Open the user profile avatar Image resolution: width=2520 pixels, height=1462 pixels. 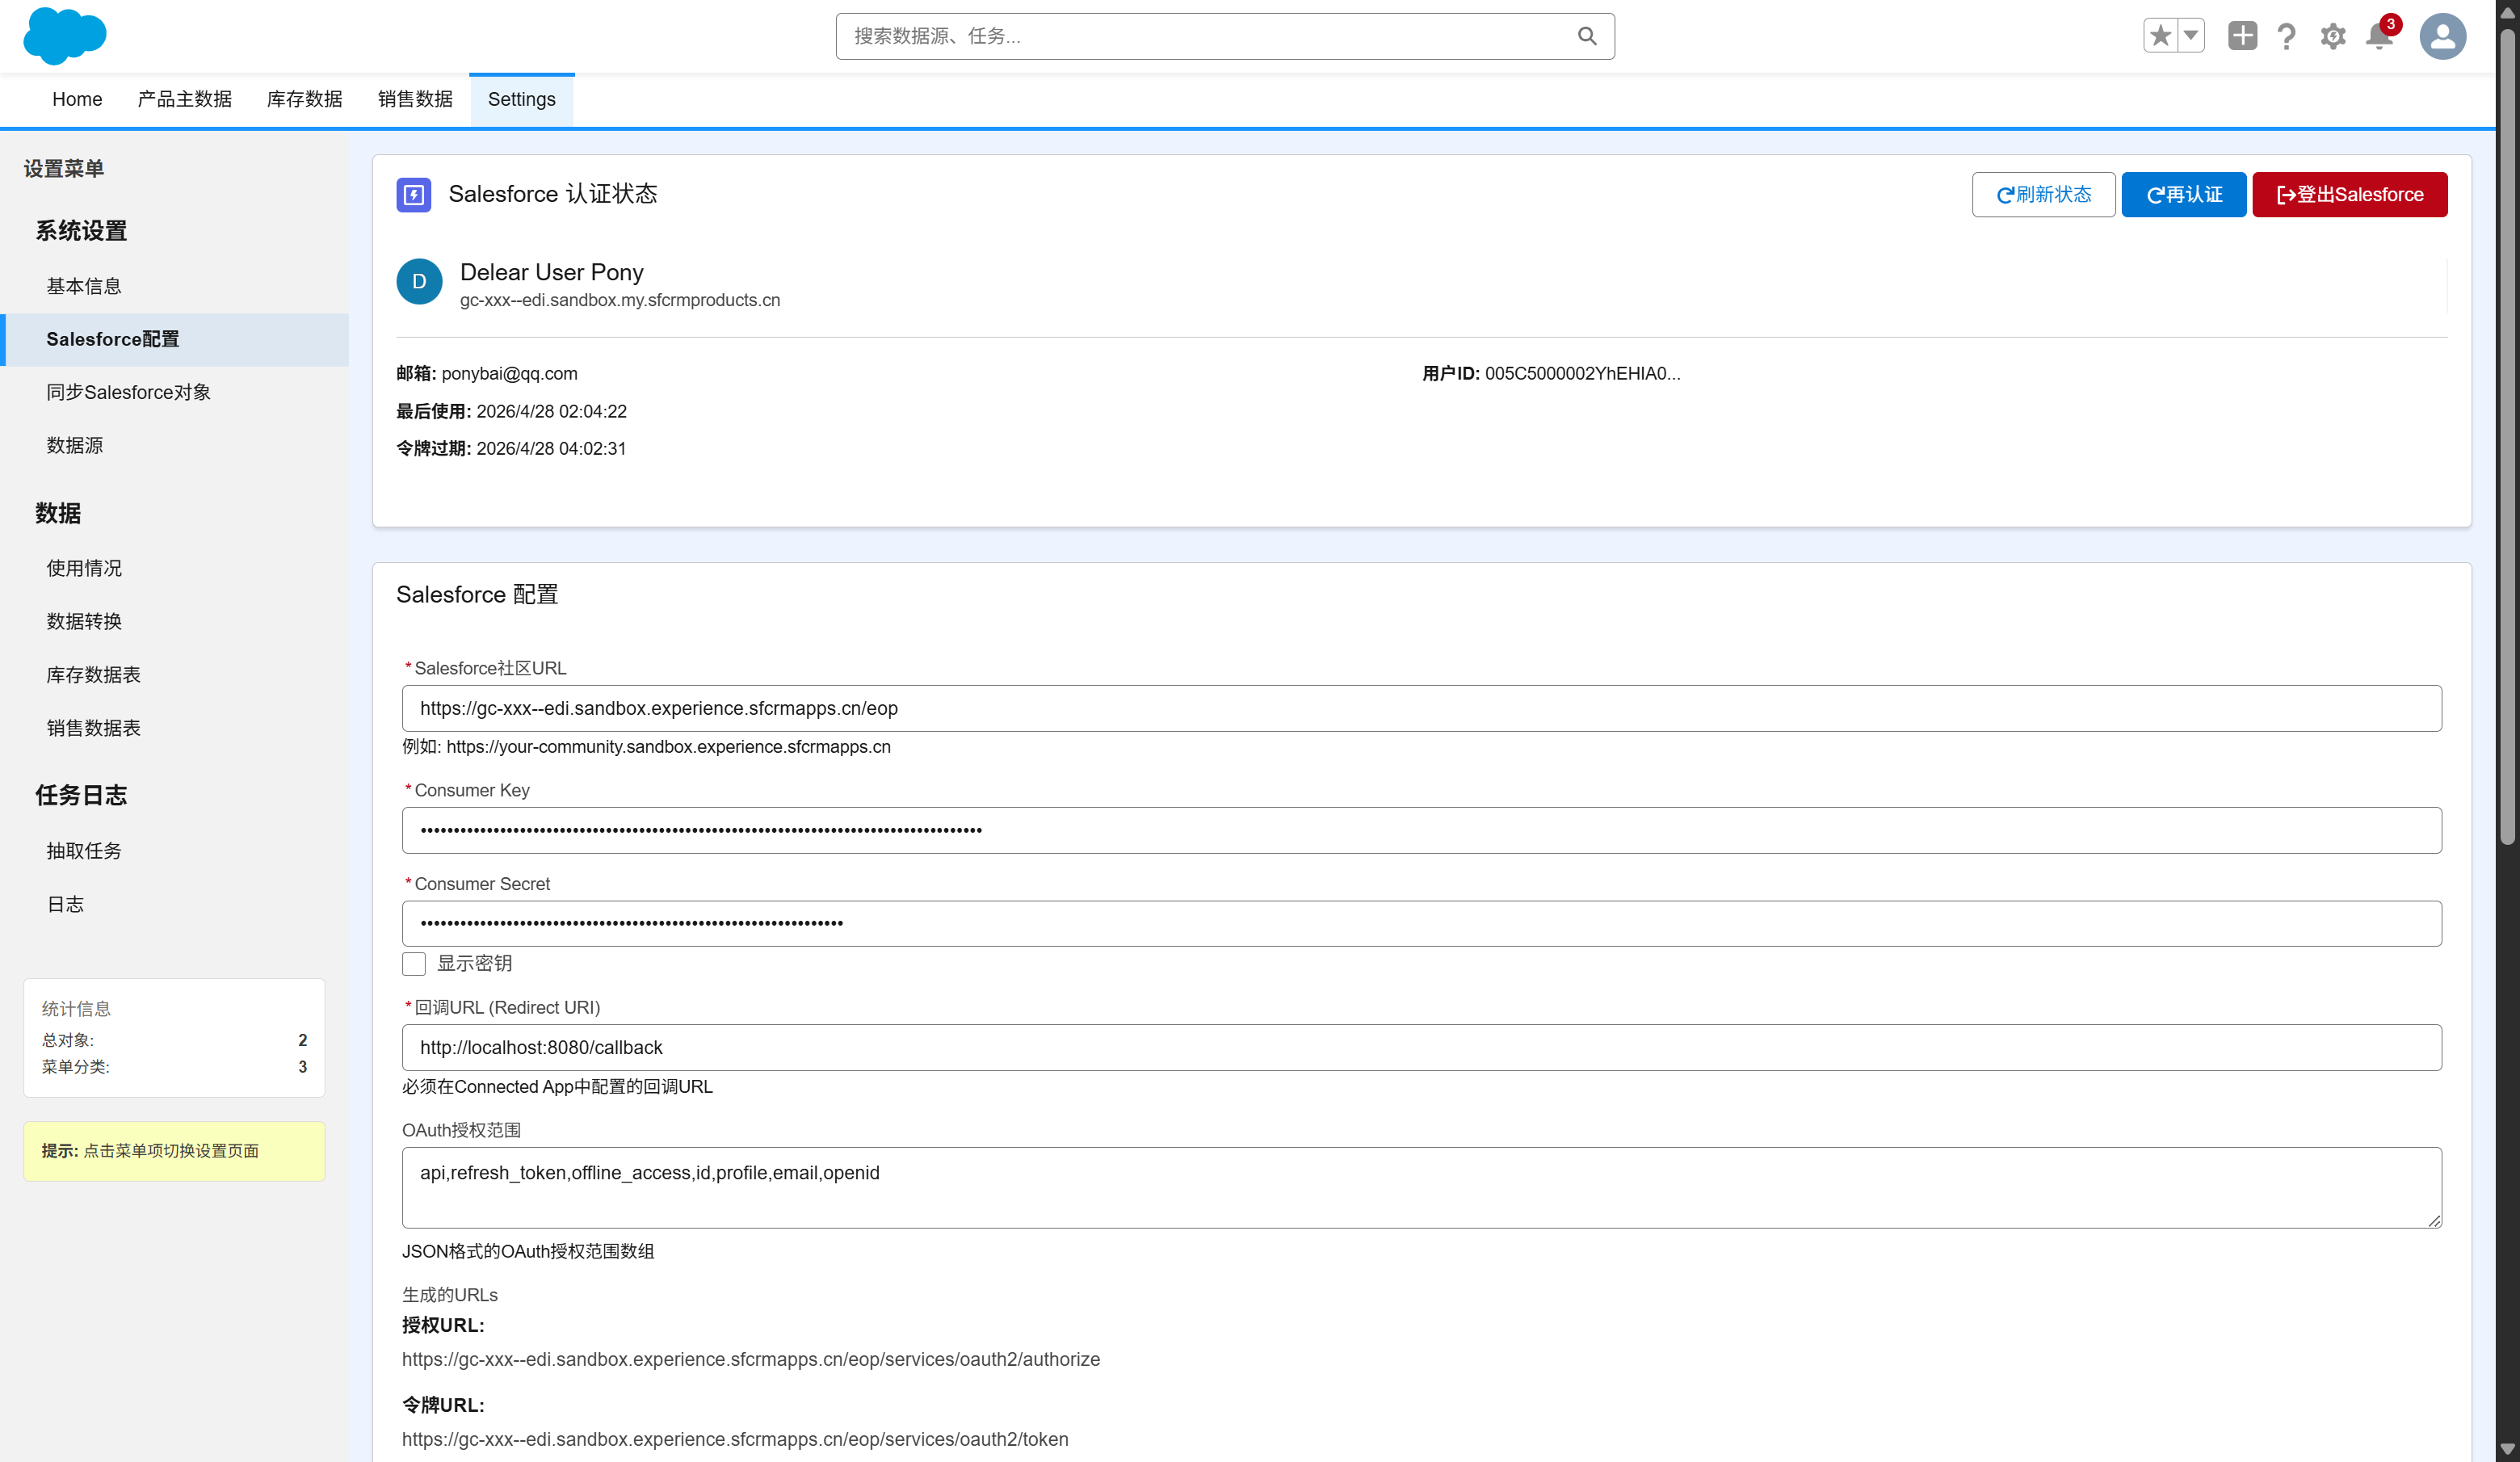point(2442,36)
